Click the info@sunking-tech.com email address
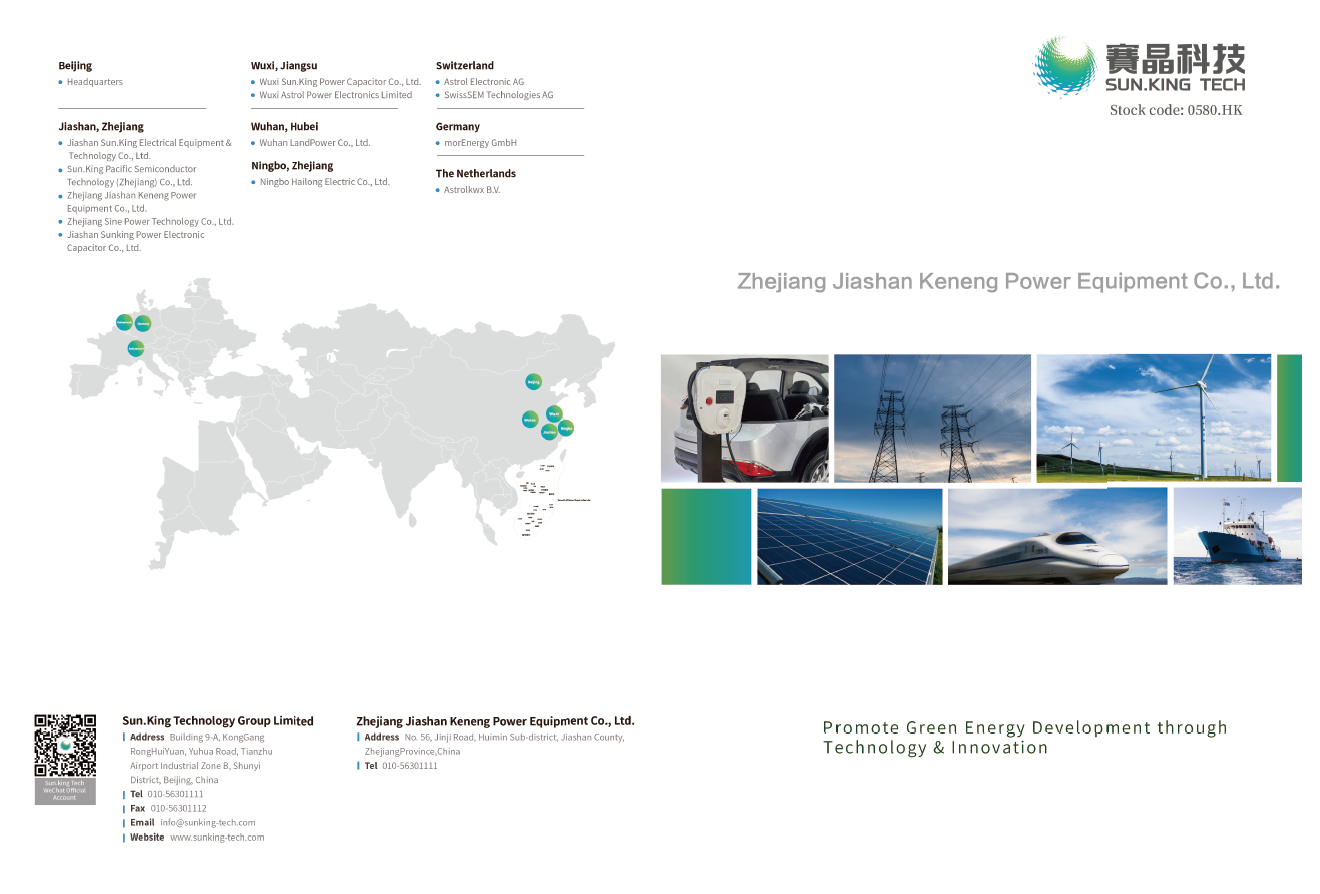1320x894 pixels. point(208,823)
